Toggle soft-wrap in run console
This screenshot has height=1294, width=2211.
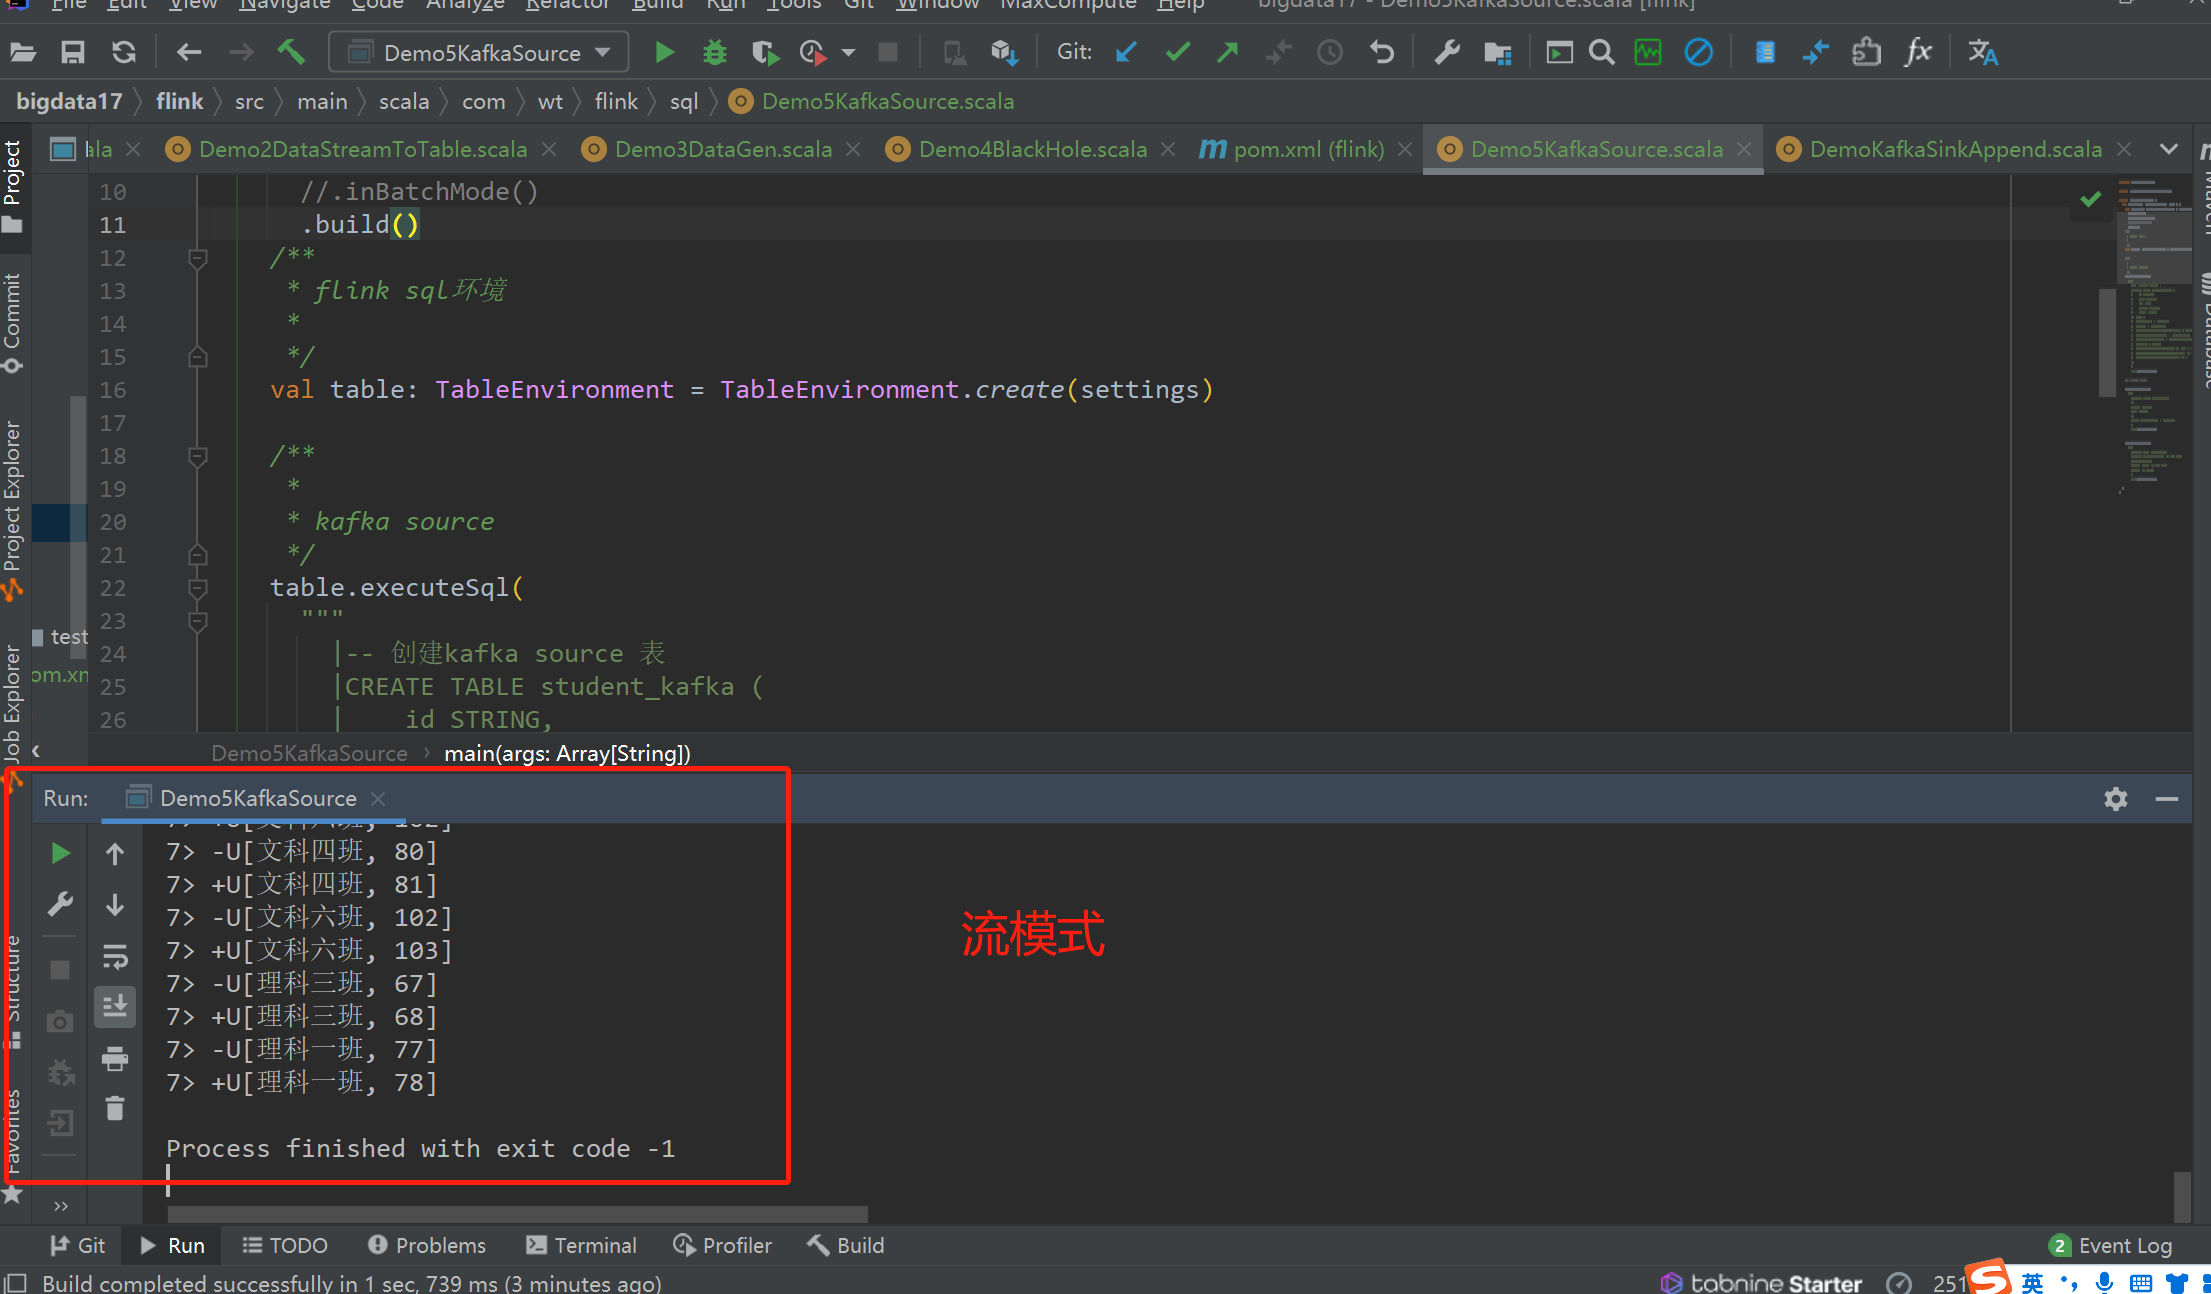click(x=115, y=957)
